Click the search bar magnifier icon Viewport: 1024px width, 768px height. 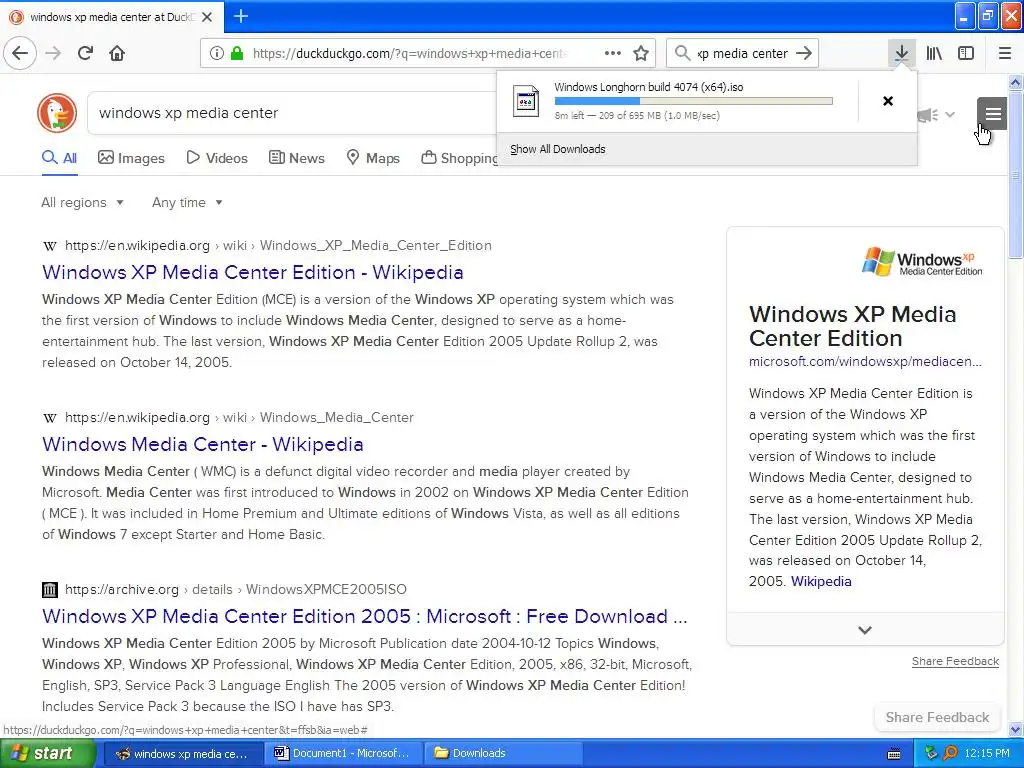point(682,54)
